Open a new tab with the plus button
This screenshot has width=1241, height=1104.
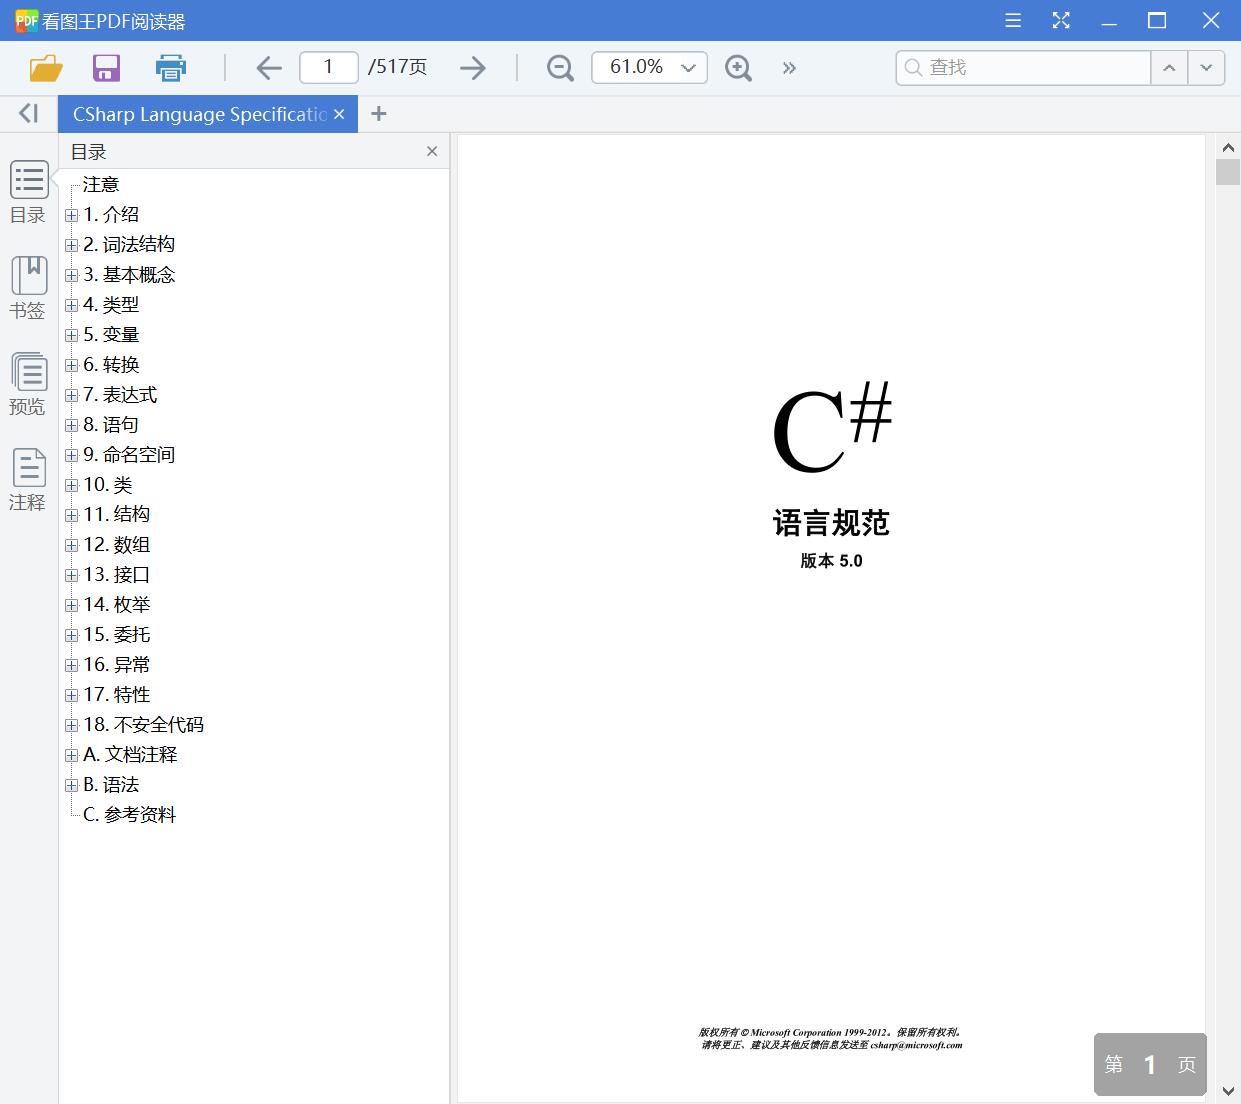pyautogui.click(x=378, y=113)
